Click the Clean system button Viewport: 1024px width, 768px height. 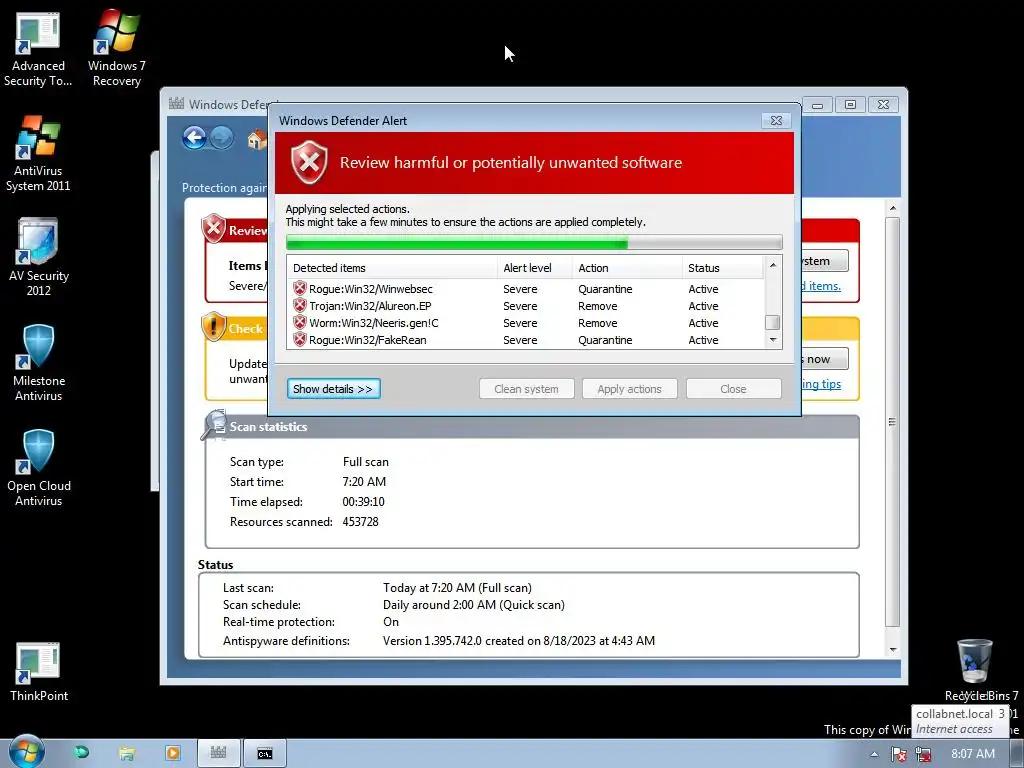pos(526,389)
